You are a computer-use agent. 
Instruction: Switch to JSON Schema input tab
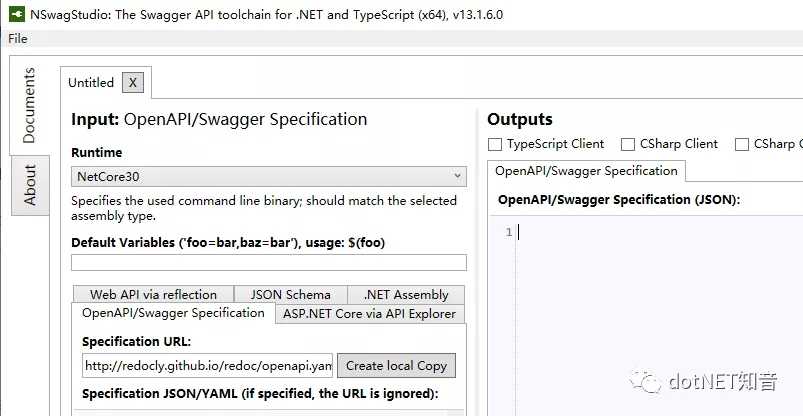point(290,295)
